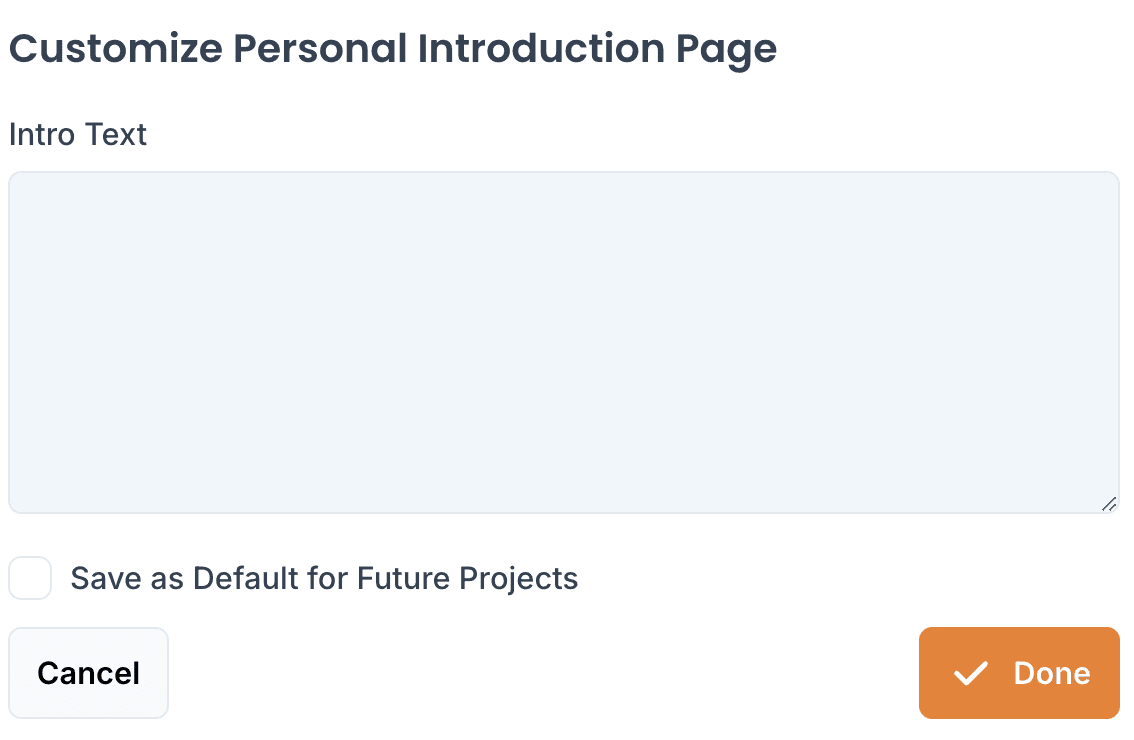Enable Save as Default for Future Projects
This screenshot has height=740, width=1134.
(30, 578)
